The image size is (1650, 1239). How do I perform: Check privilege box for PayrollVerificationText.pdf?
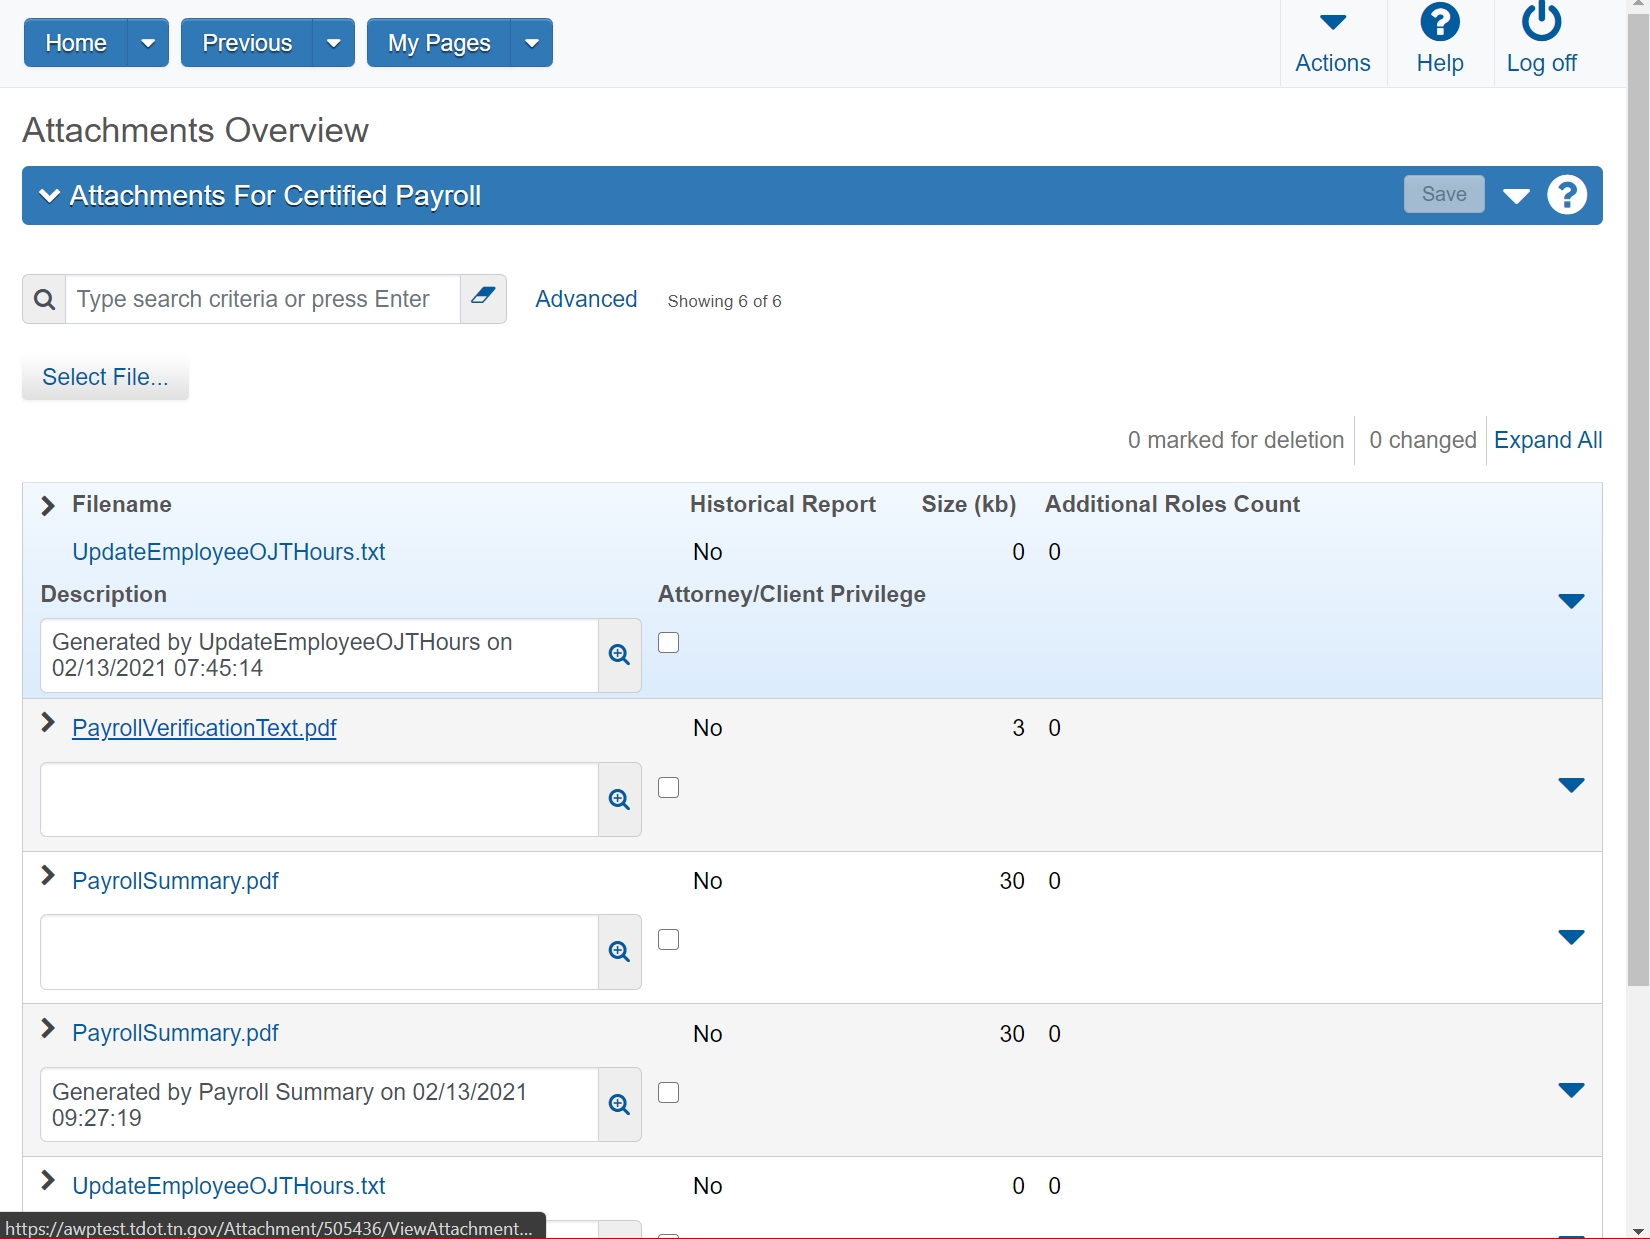(x=669, y=788)
